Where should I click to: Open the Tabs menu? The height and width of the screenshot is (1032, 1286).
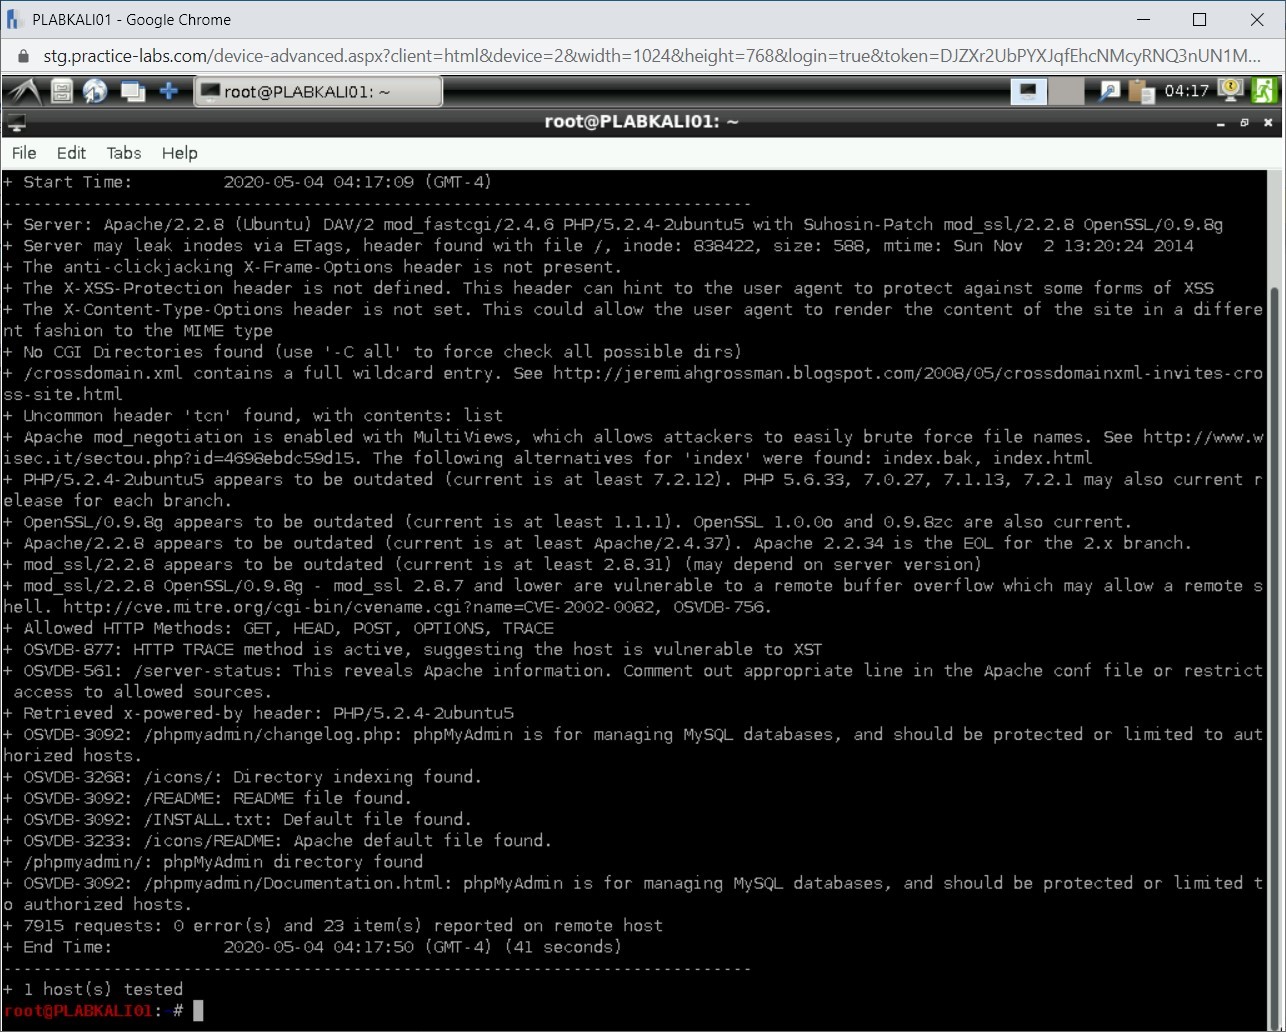(124, 153)
